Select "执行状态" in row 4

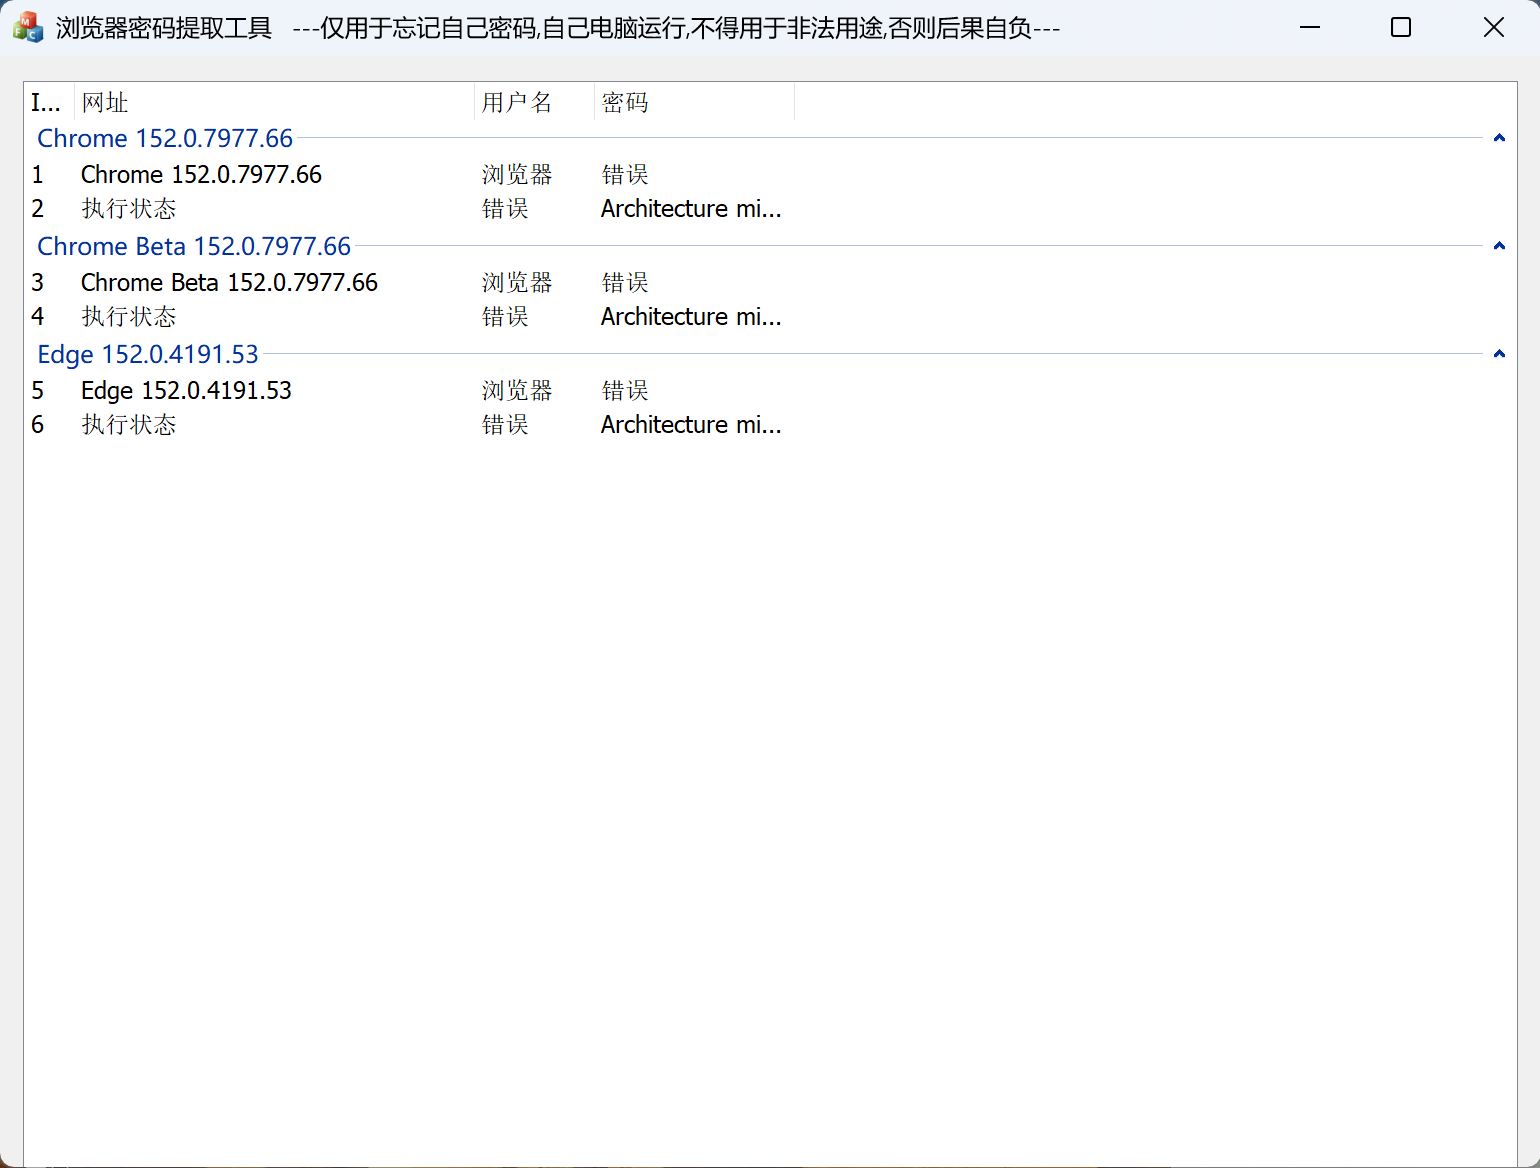129,316
